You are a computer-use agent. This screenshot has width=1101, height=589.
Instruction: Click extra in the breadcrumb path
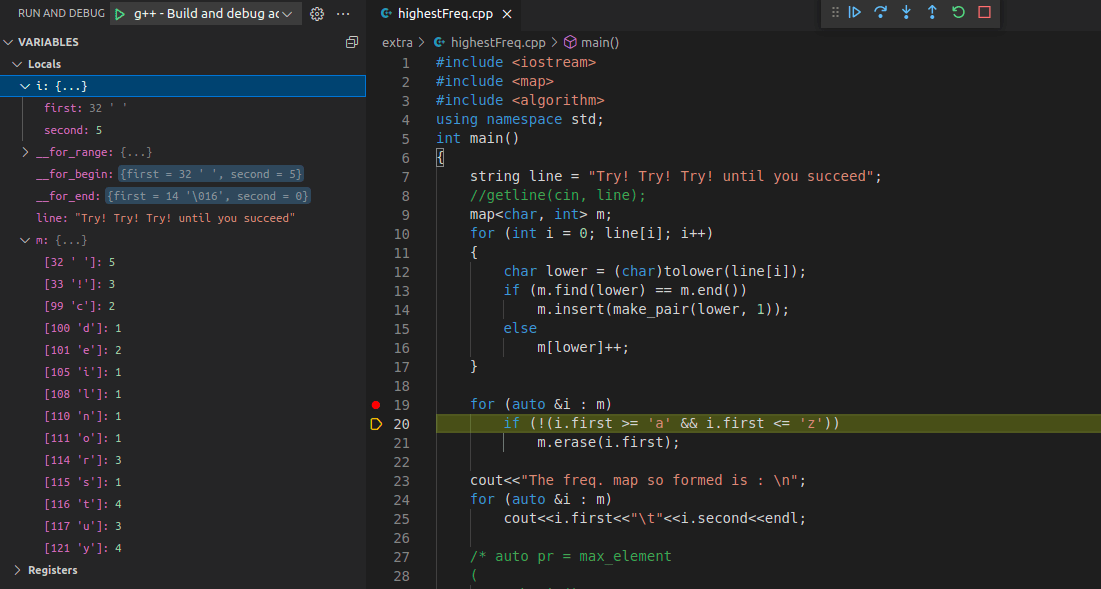tap(398, 42)
